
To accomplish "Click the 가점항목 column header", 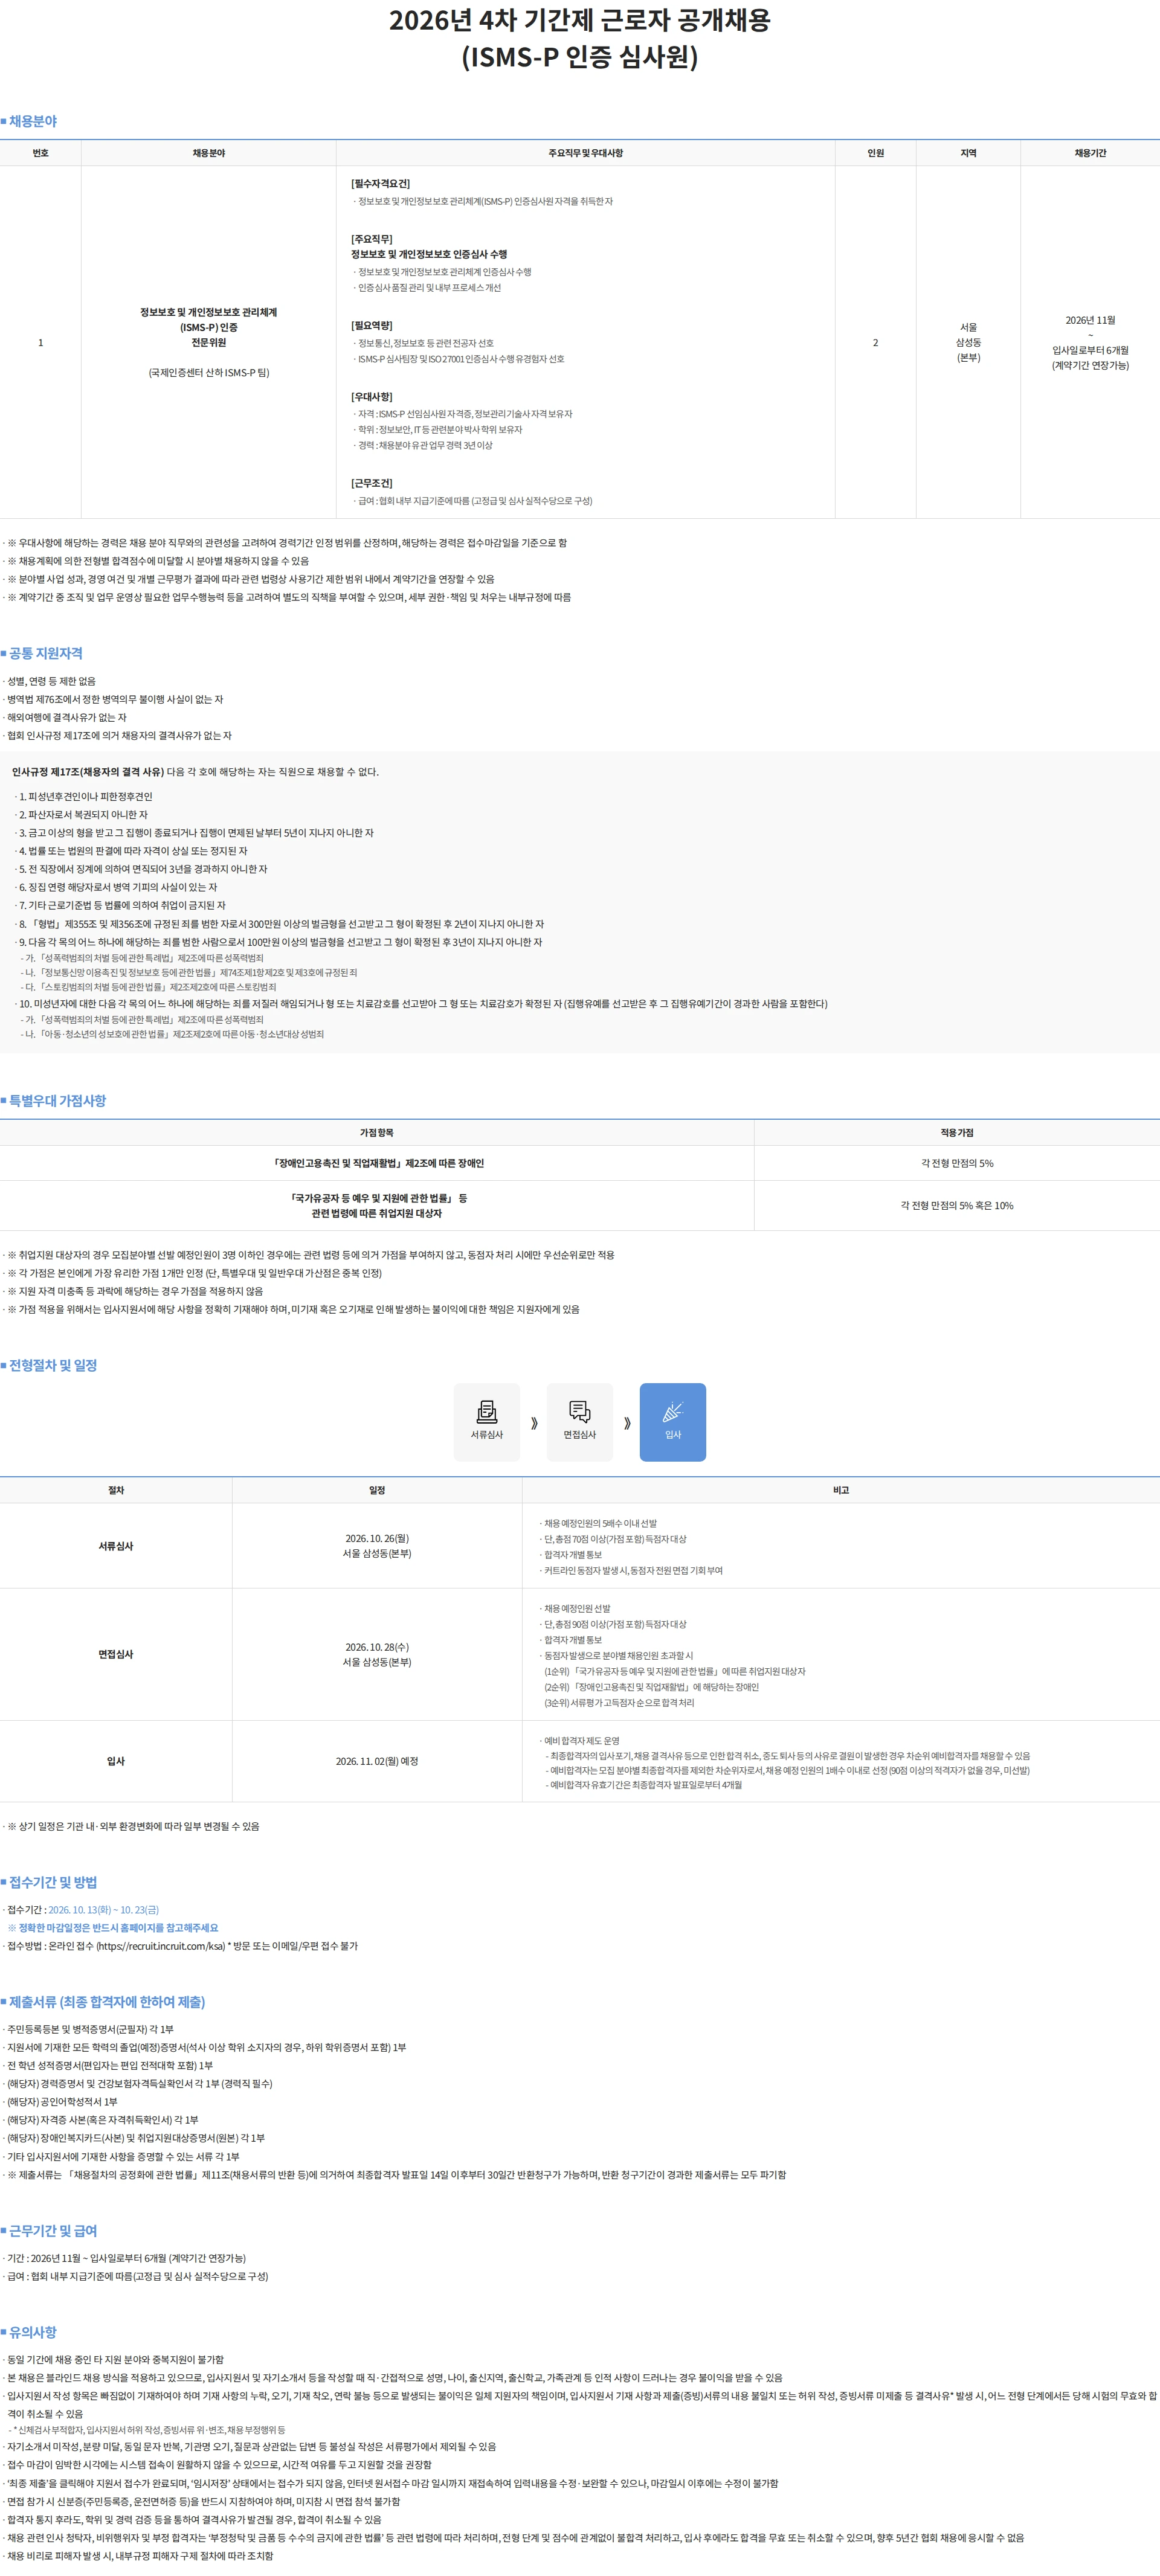I will [x=377, y=1132].
